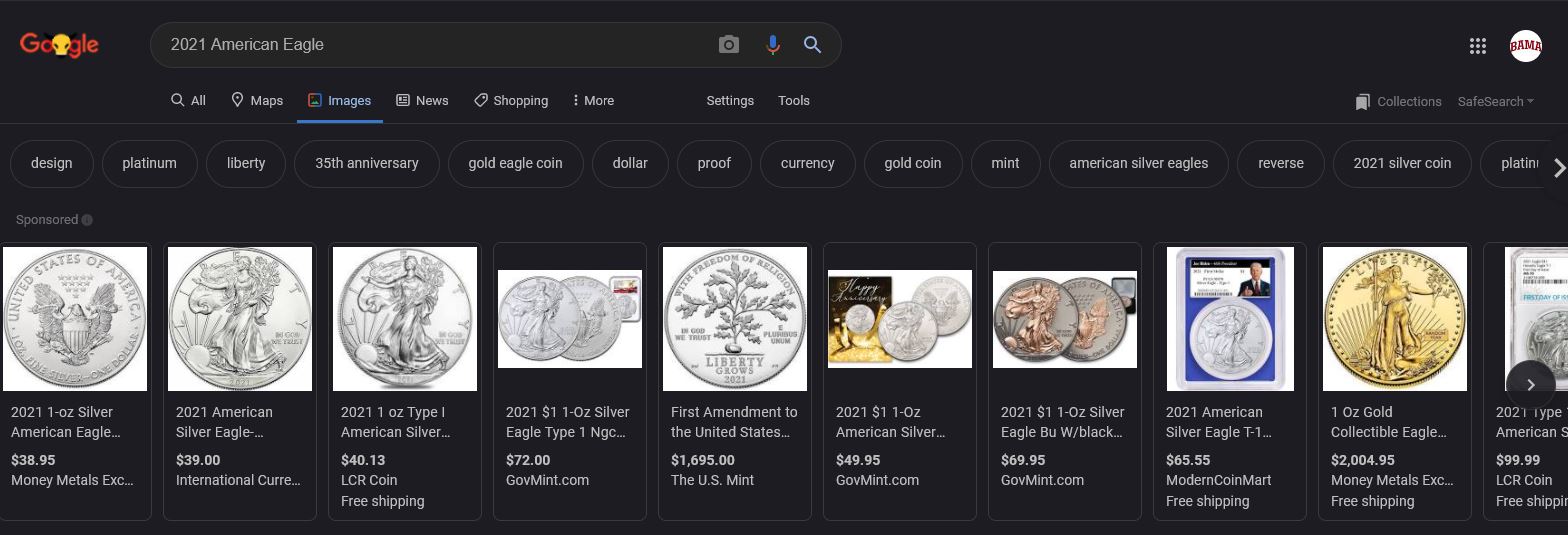Click the Sponsored info icon
This screenshot has width=1568, height=535.
pos(87,220)
